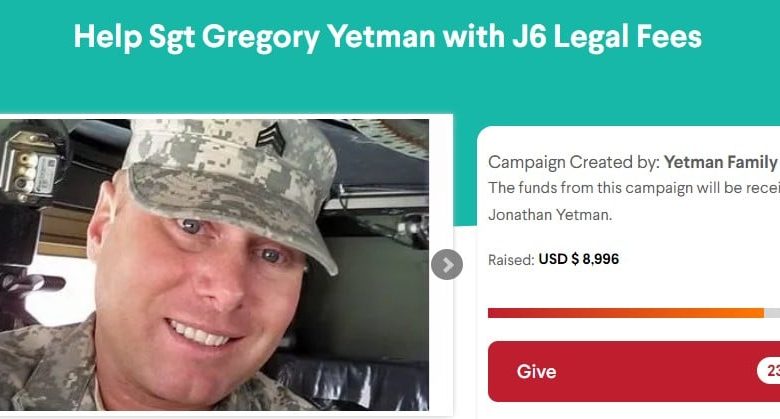The image size is (780, 419).
Task: Select the white donor count badge
Action: click(x=769, y=371)
